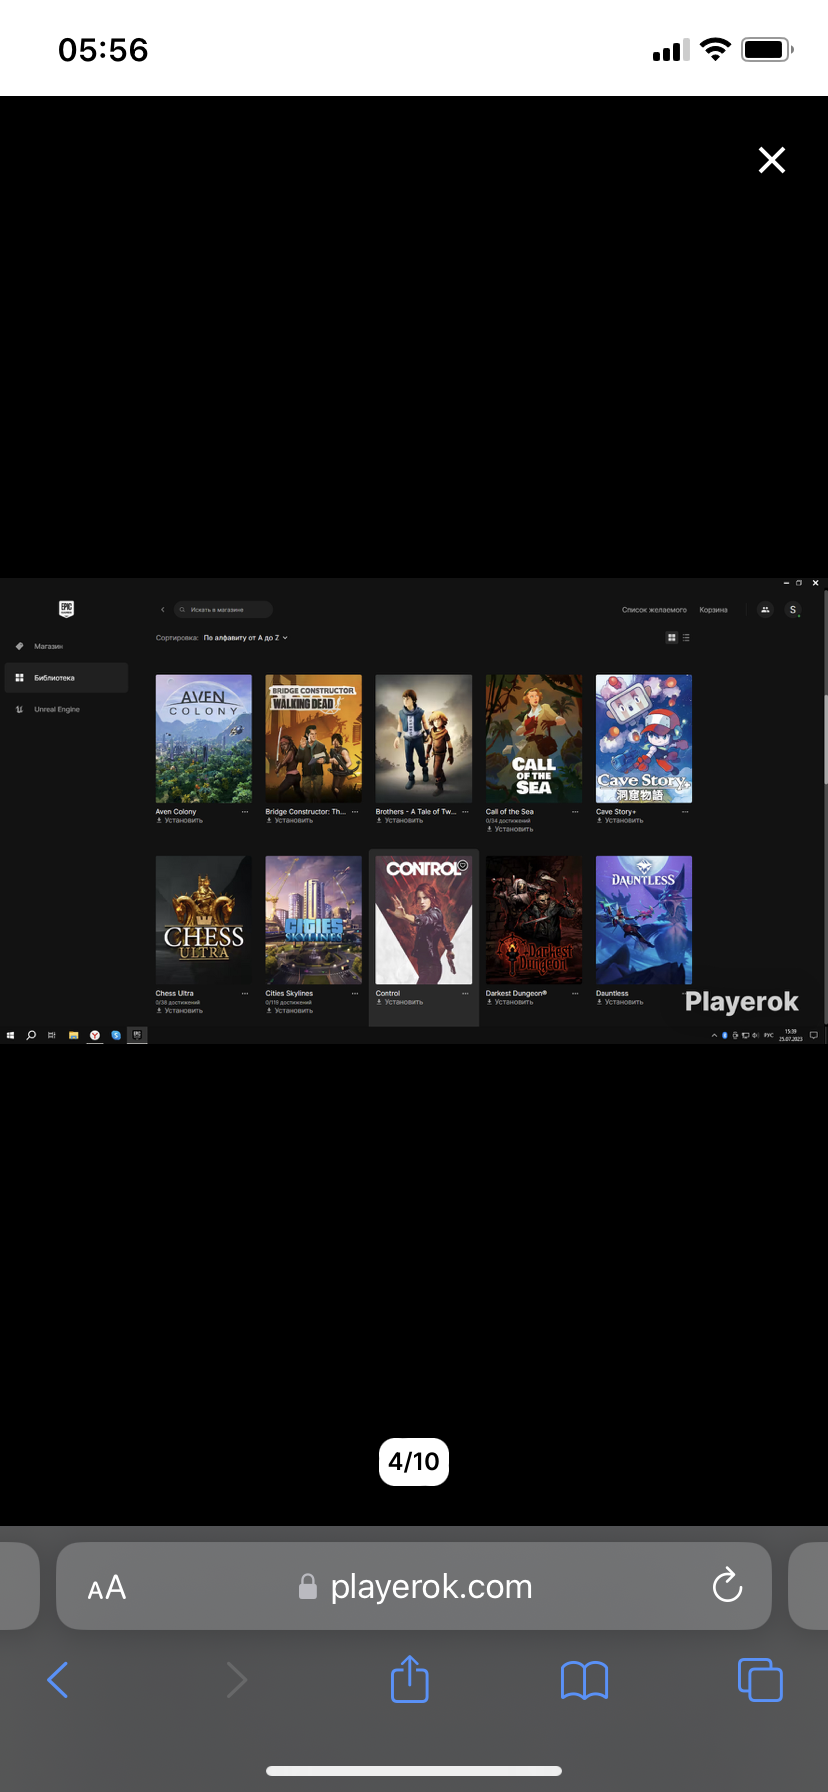This screenshot has width=828, height=1792.
Task: Open the Safari tabs overview
Action: tap(760, 1680)
